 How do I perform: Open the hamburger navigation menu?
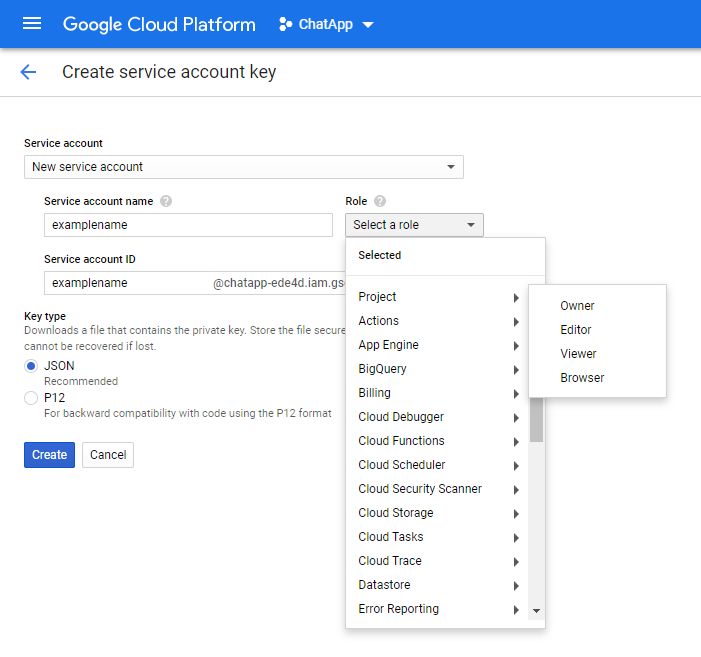[x=32, y=23]
